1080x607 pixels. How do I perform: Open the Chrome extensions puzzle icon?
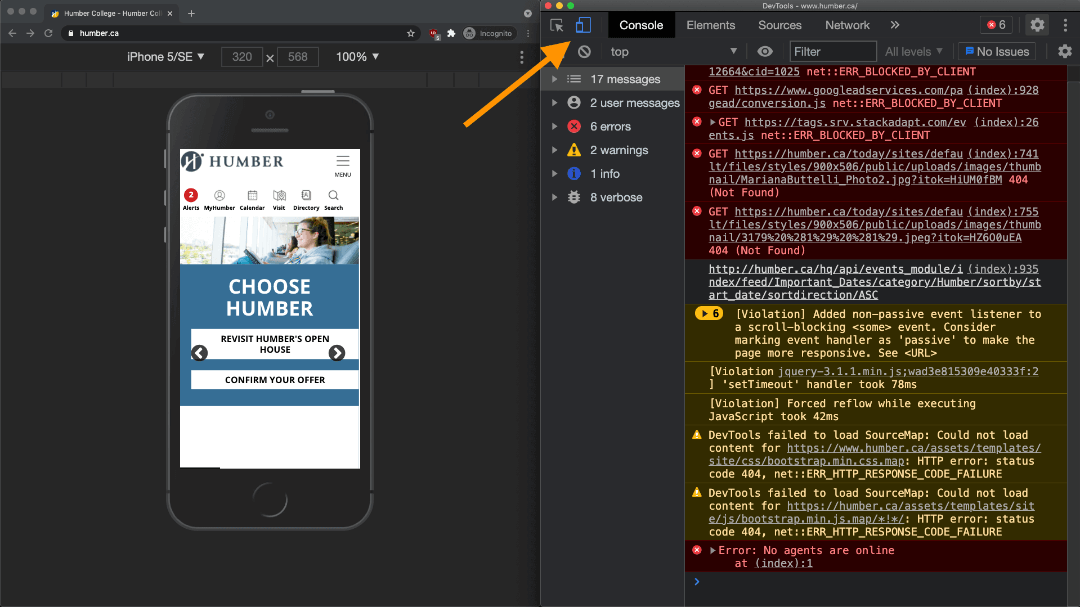coord(451,33)
